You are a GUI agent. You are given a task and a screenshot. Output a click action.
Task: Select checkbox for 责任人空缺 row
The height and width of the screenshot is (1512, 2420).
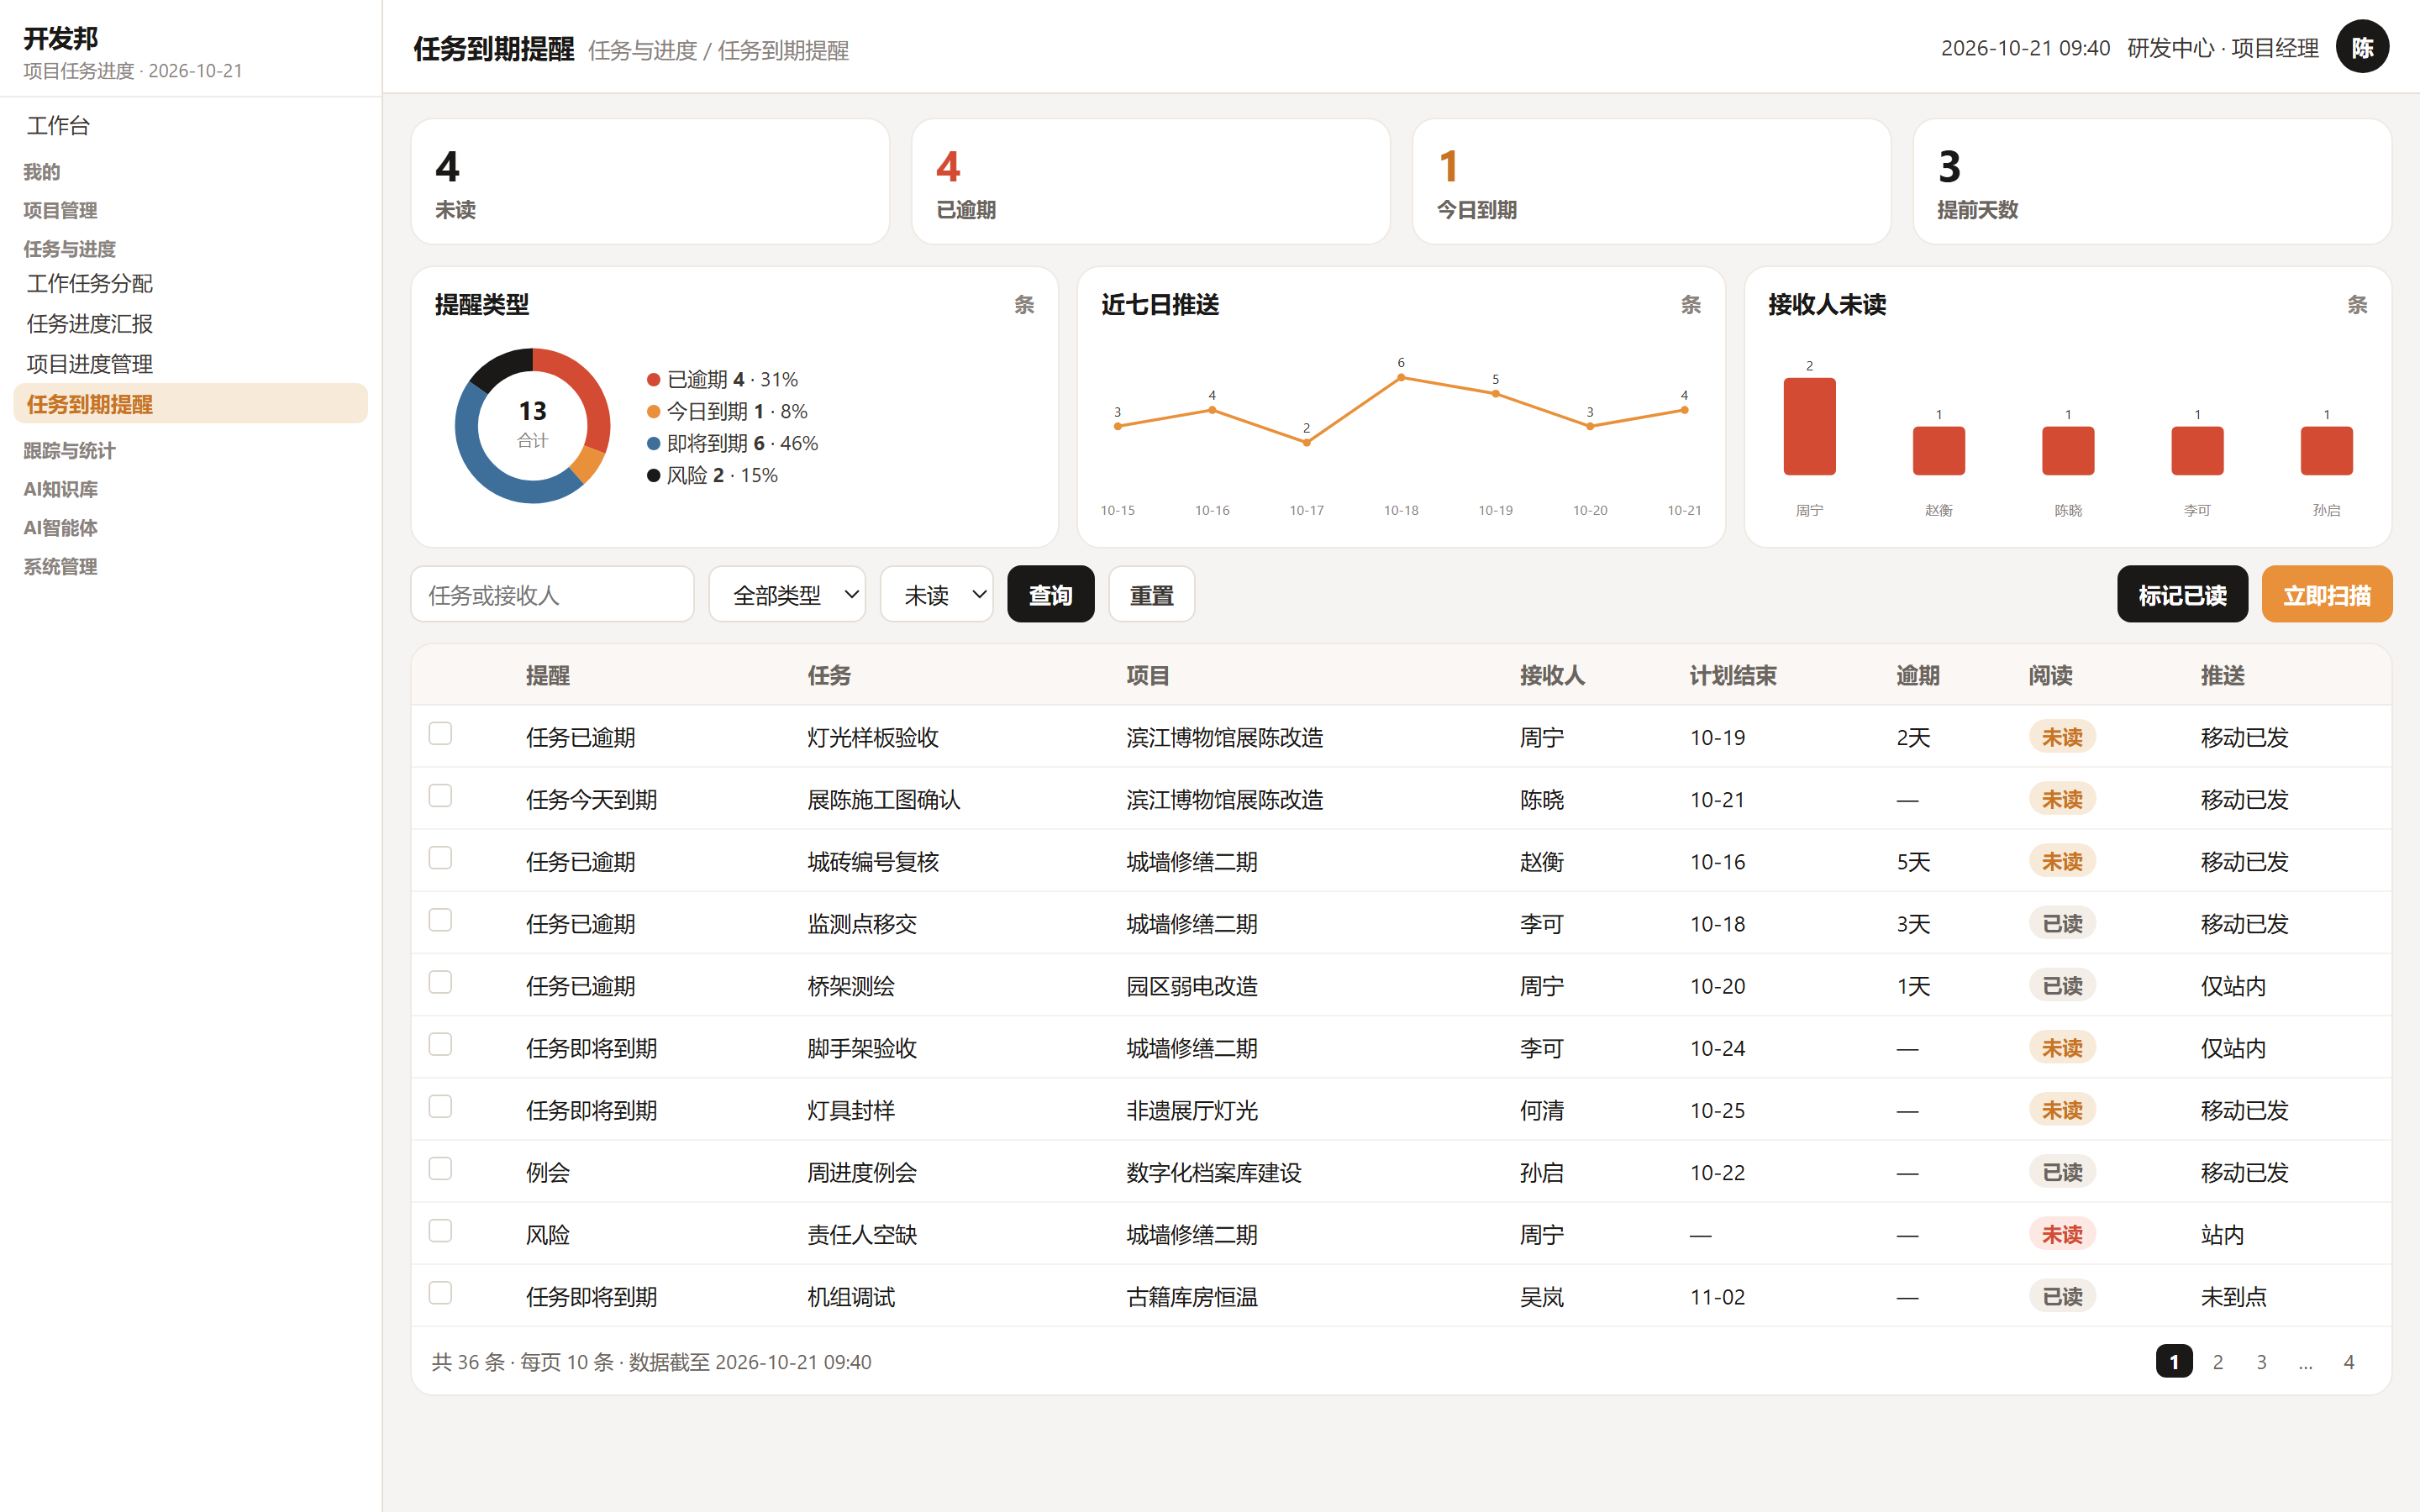[440, 1231]
